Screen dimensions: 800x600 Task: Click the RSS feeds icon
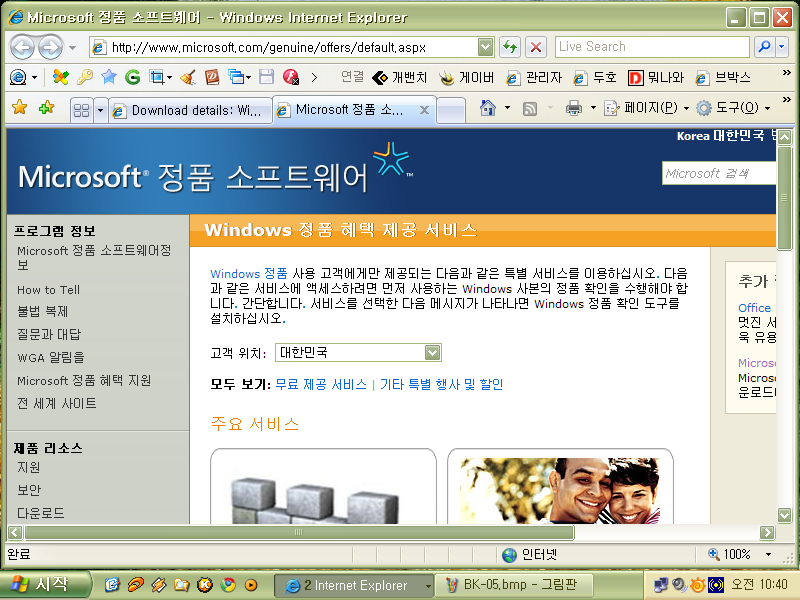click(x=530, y=108)
